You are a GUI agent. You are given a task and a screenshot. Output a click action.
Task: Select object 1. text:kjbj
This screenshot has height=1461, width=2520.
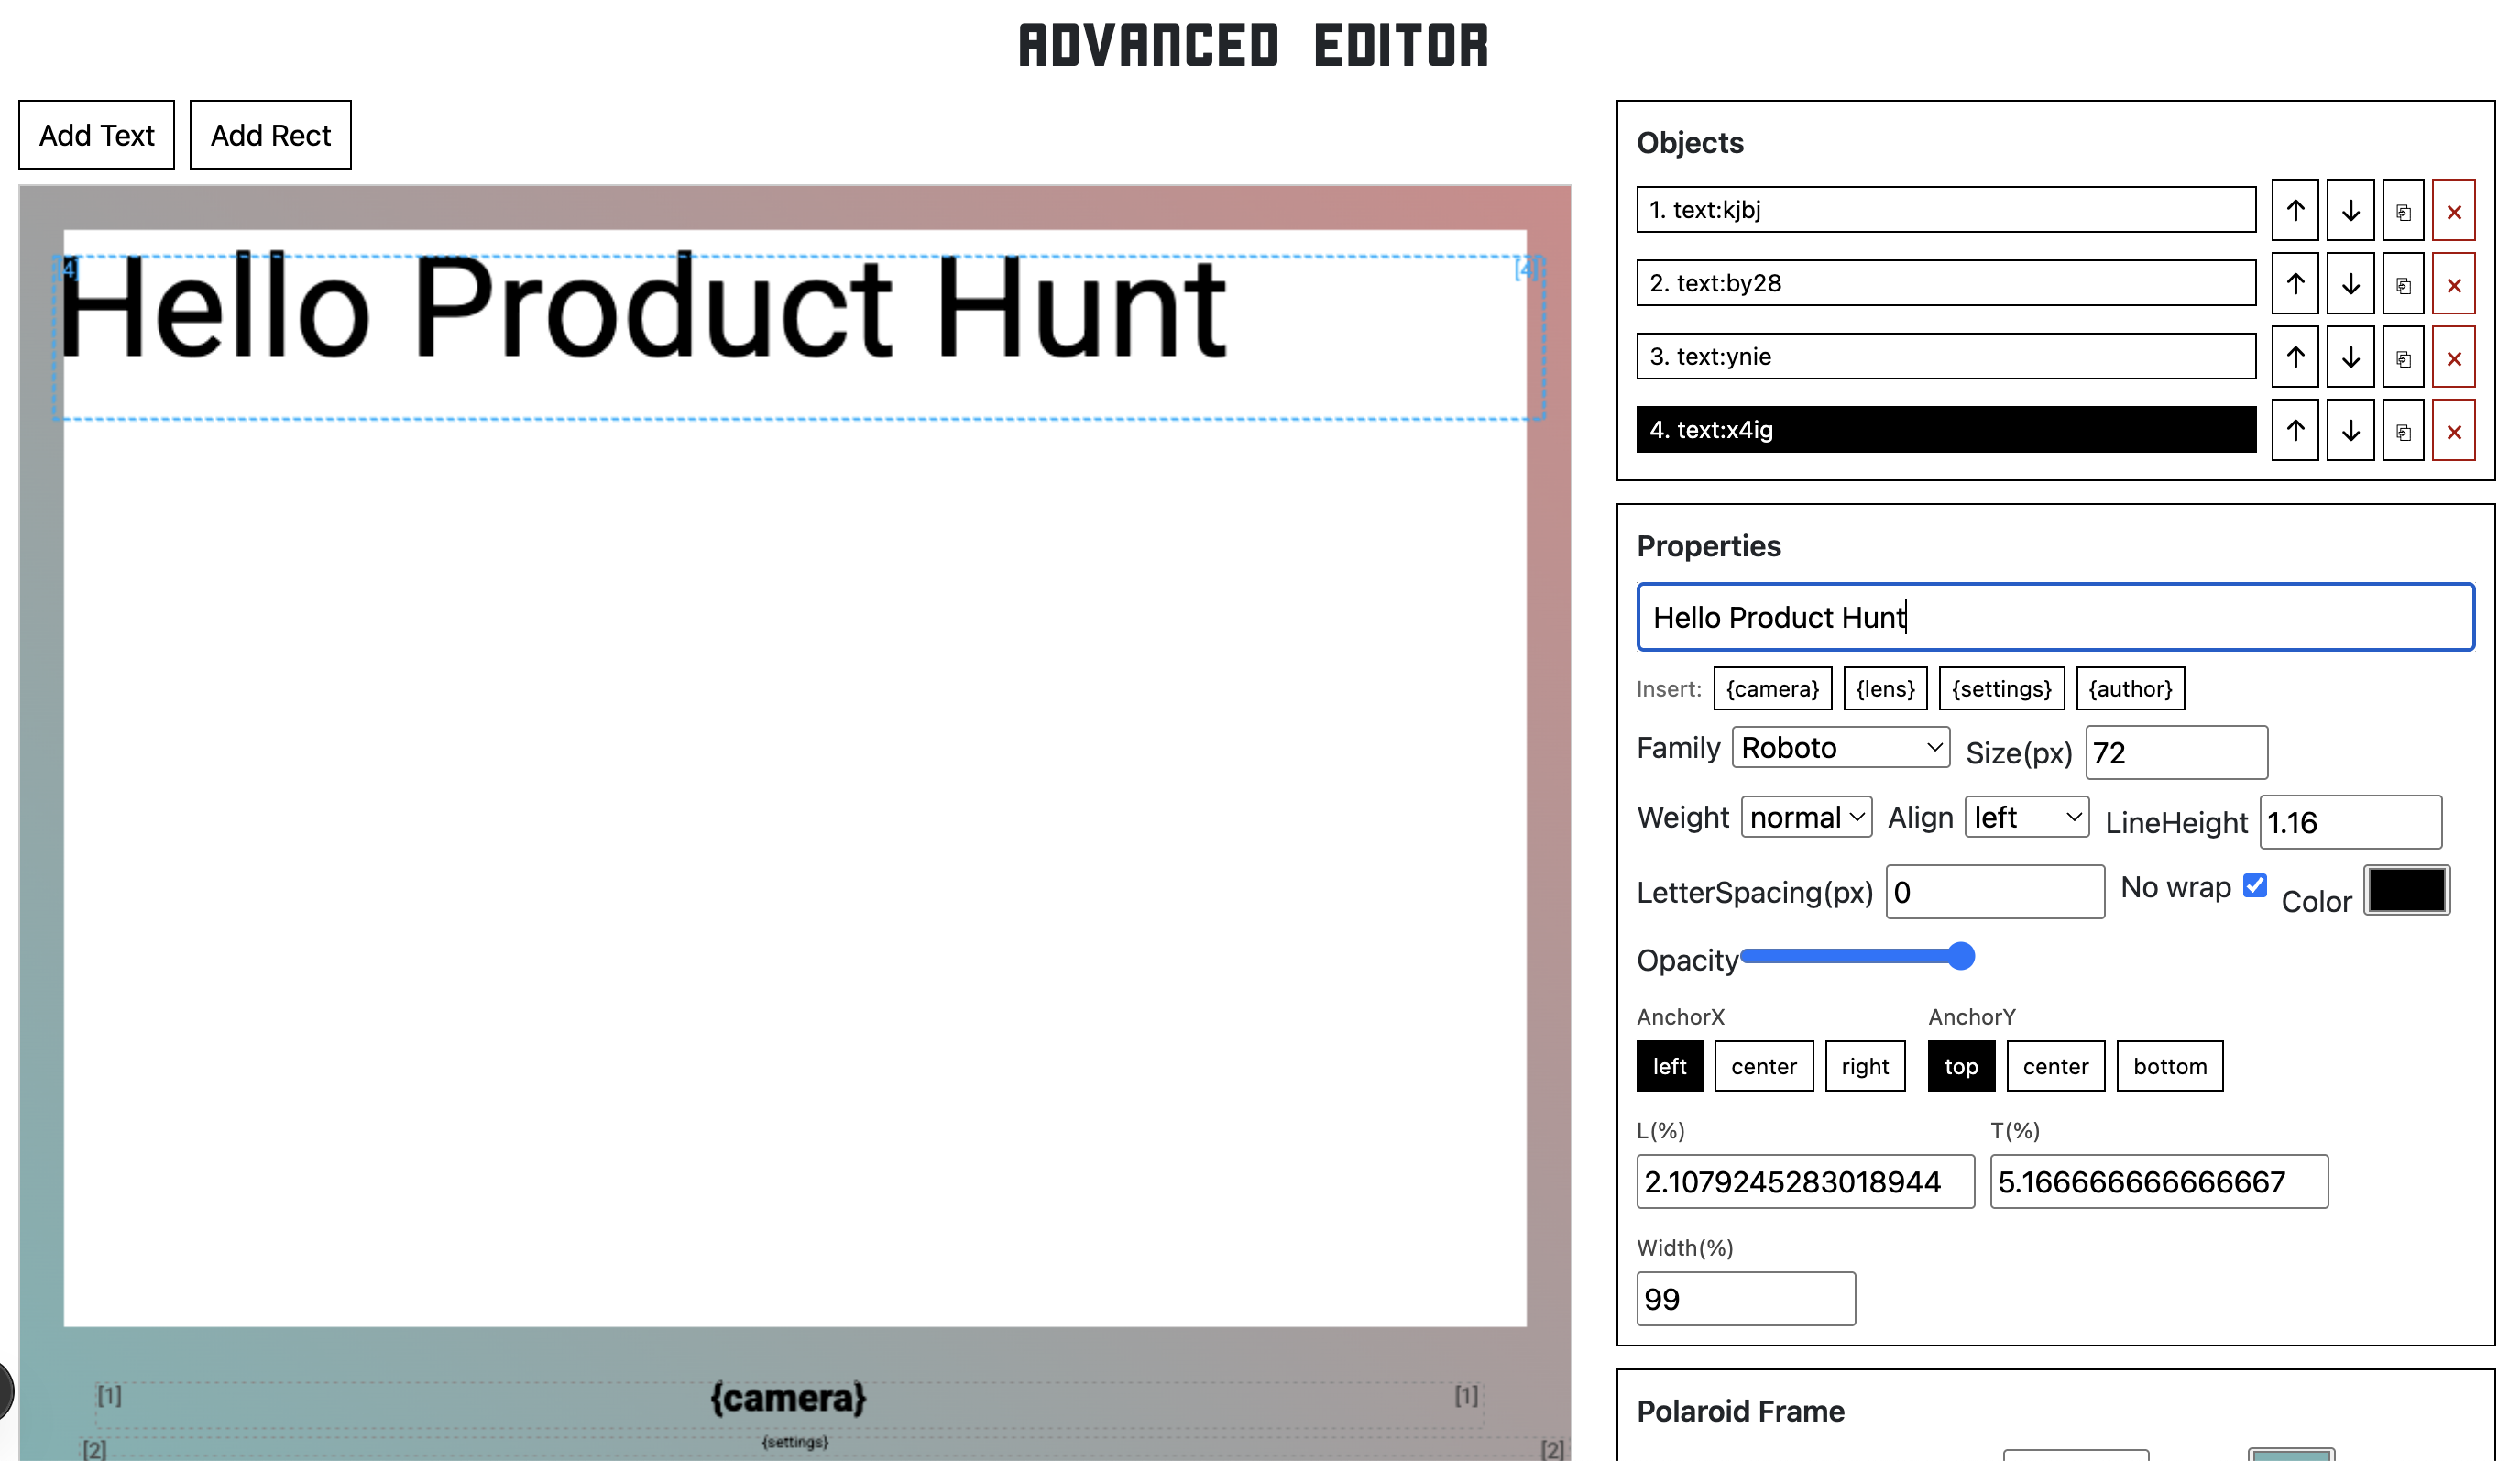tap(1946, 210)
